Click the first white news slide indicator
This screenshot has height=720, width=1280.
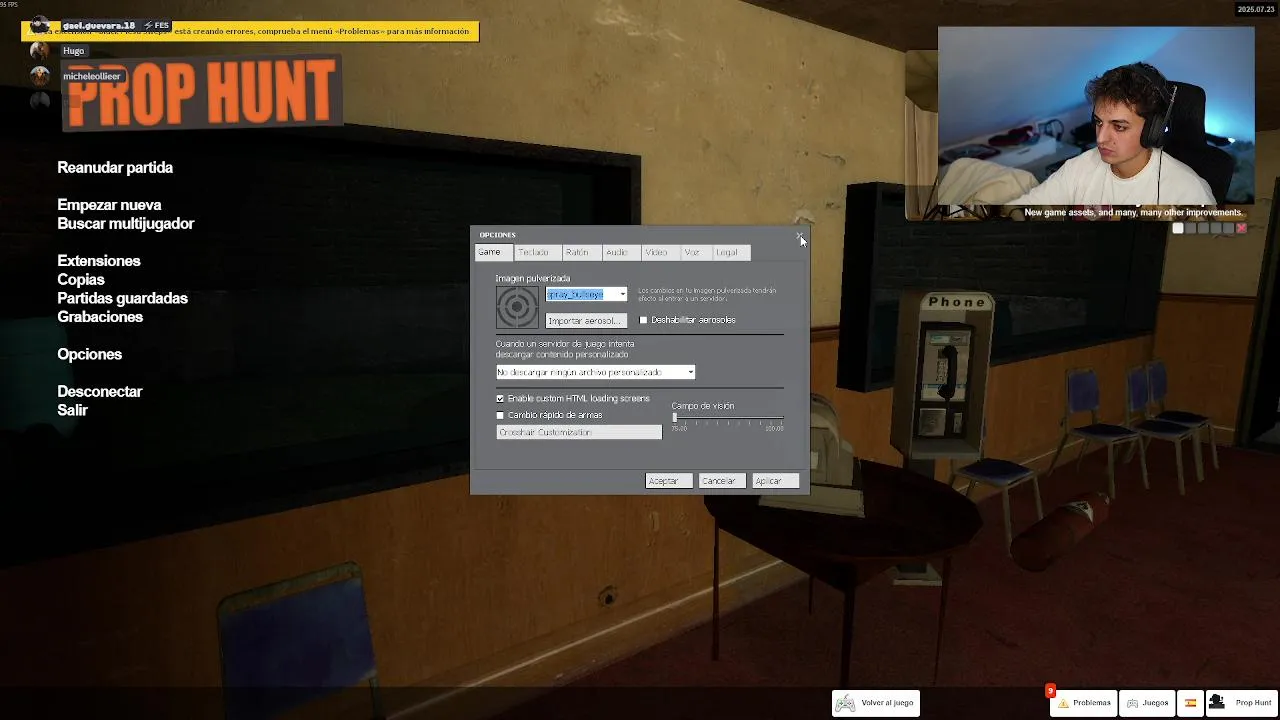tap(1178, 228)
